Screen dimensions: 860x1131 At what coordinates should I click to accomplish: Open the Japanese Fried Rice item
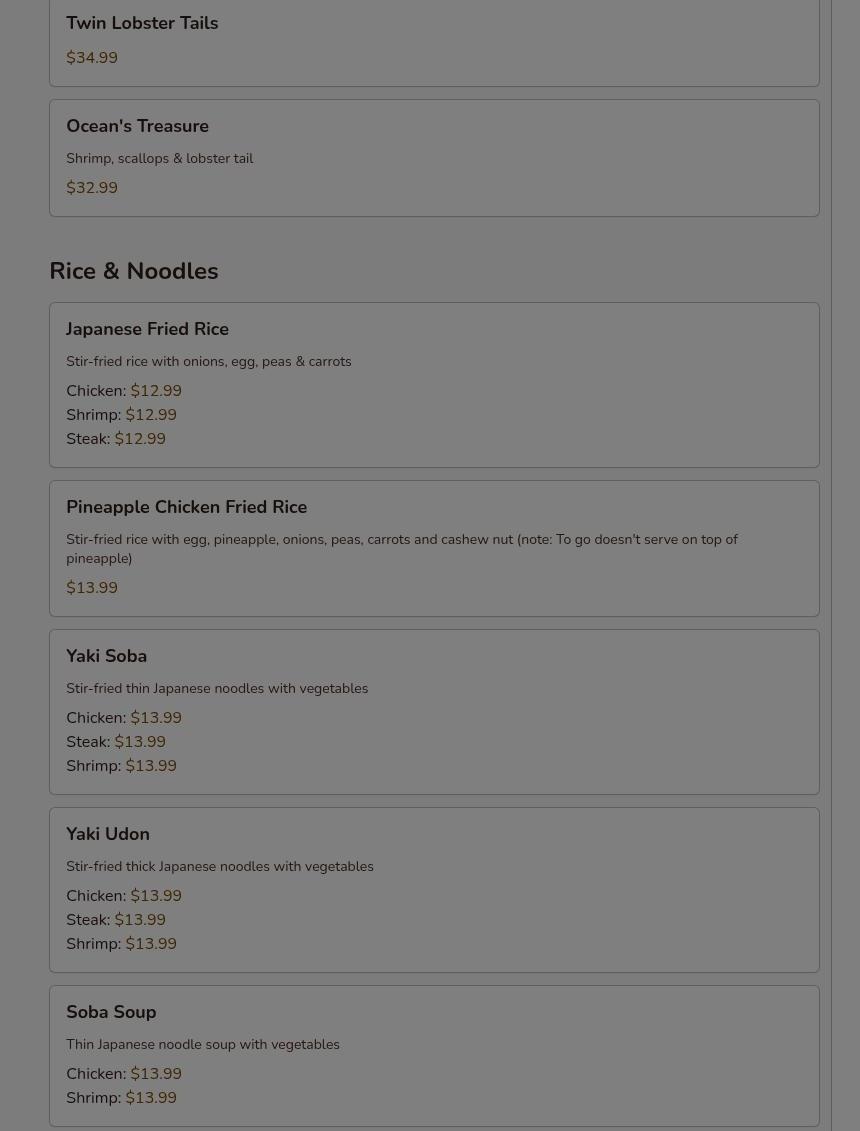pos(147,329)
